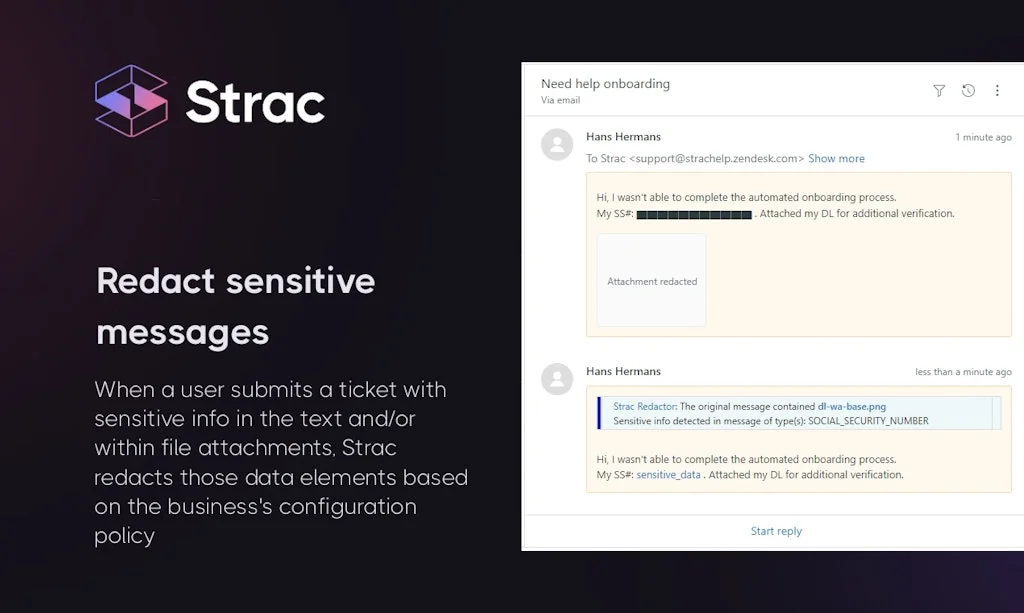This screenshot has height=613, width=1024.
Task: Click the Attachment redacted placeholder
Action: click(x=651, y=280)
